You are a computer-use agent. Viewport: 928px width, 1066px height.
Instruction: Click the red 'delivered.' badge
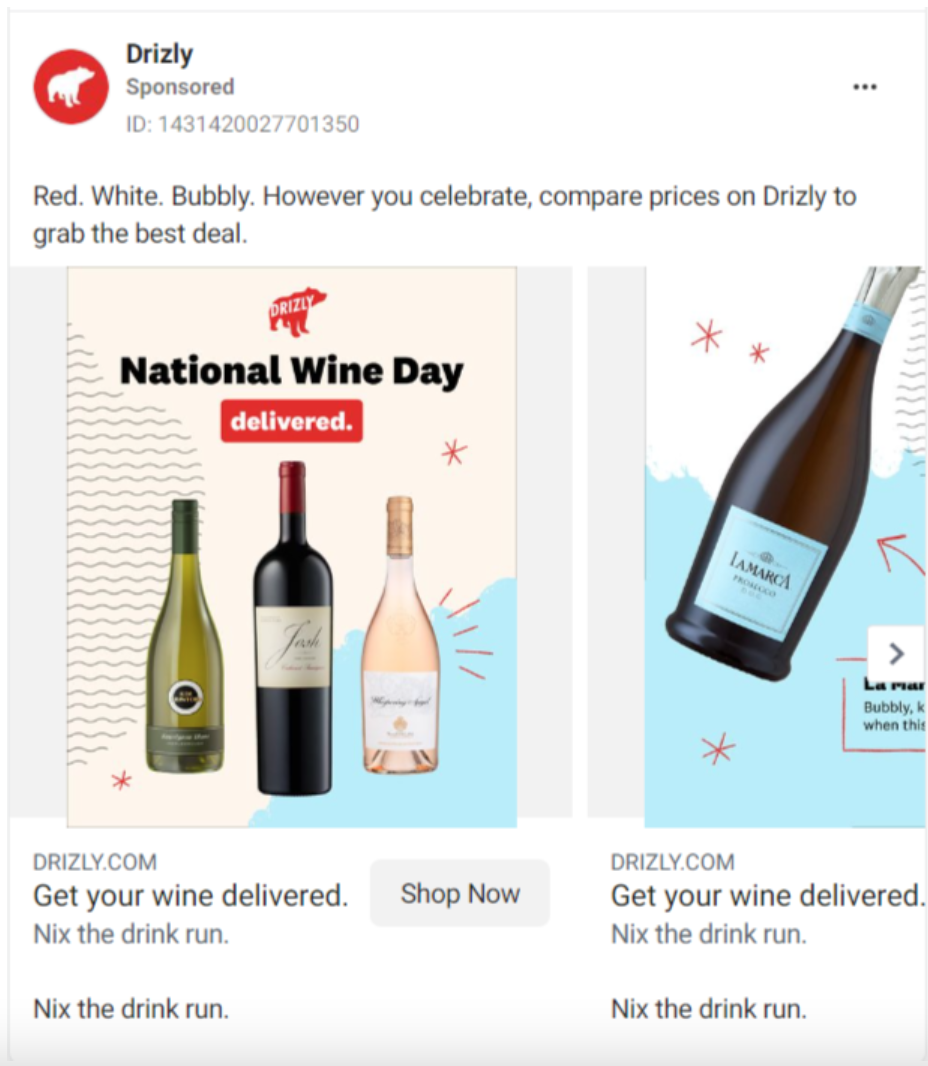click(292, 422)
